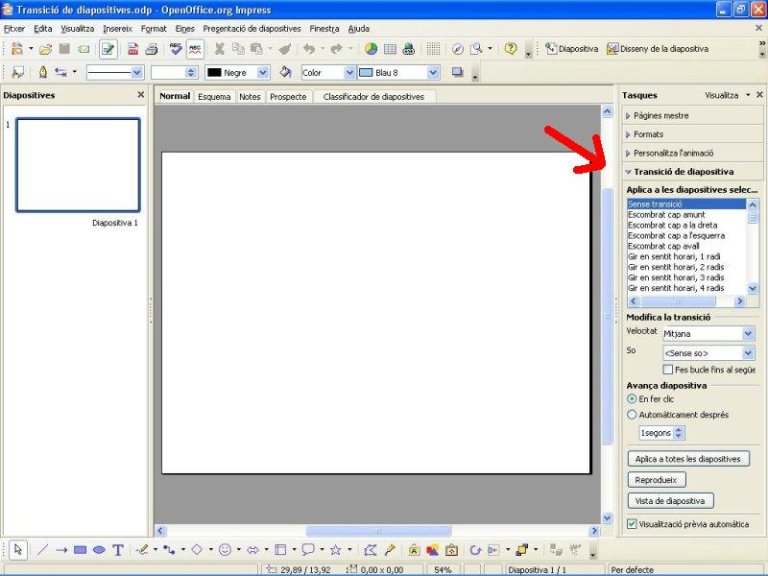768x576 pixels.
Task: Select the Line Ends with Arrow tool
Action: click(x=62, y=550)
